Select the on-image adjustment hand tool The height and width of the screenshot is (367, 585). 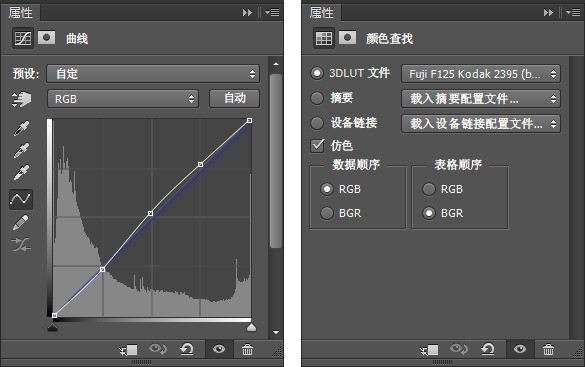click(x=21, y=99)
